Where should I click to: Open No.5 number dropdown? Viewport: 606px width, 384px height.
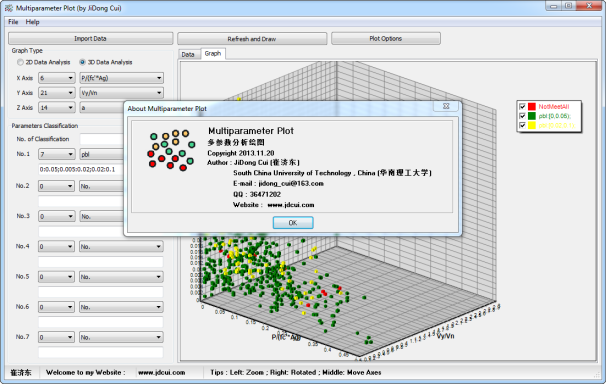(56, 277)
